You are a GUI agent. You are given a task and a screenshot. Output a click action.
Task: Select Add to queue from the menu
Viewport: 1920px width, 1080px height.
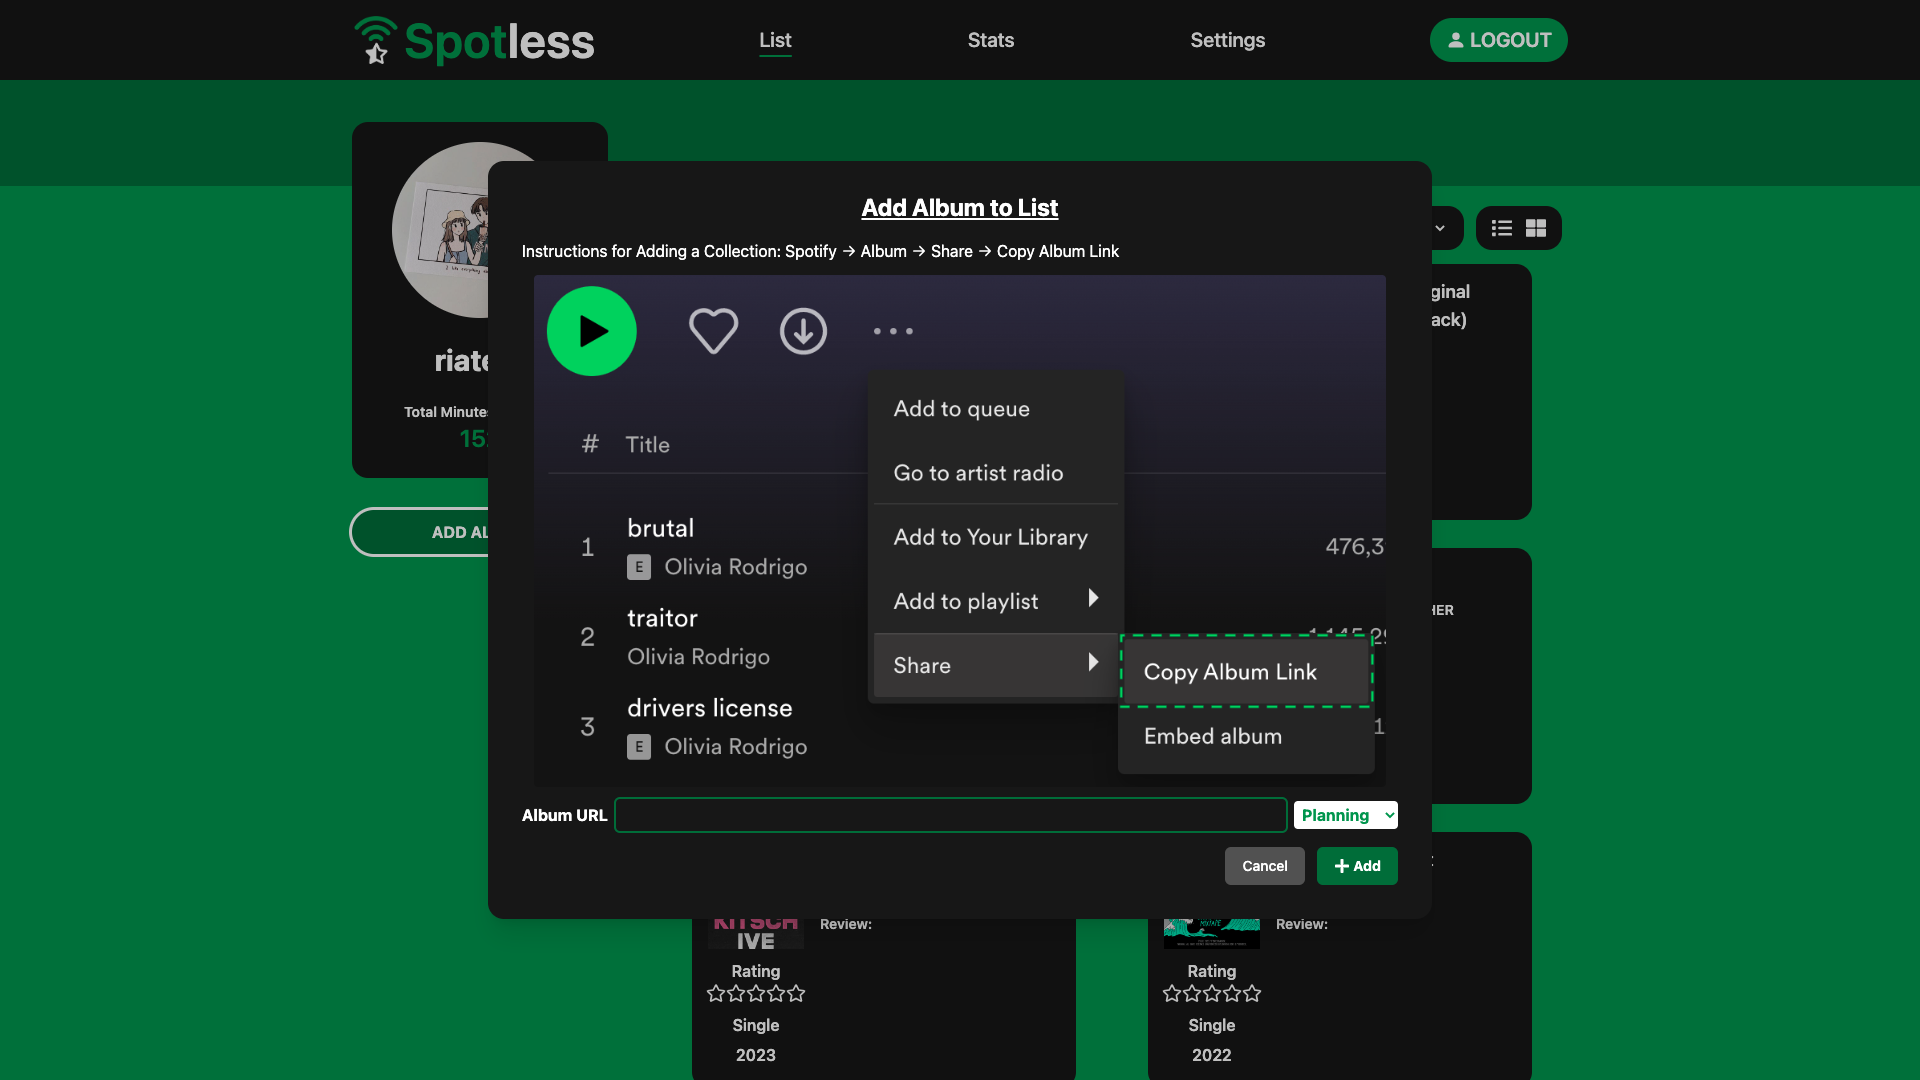[x=961, y=409]
